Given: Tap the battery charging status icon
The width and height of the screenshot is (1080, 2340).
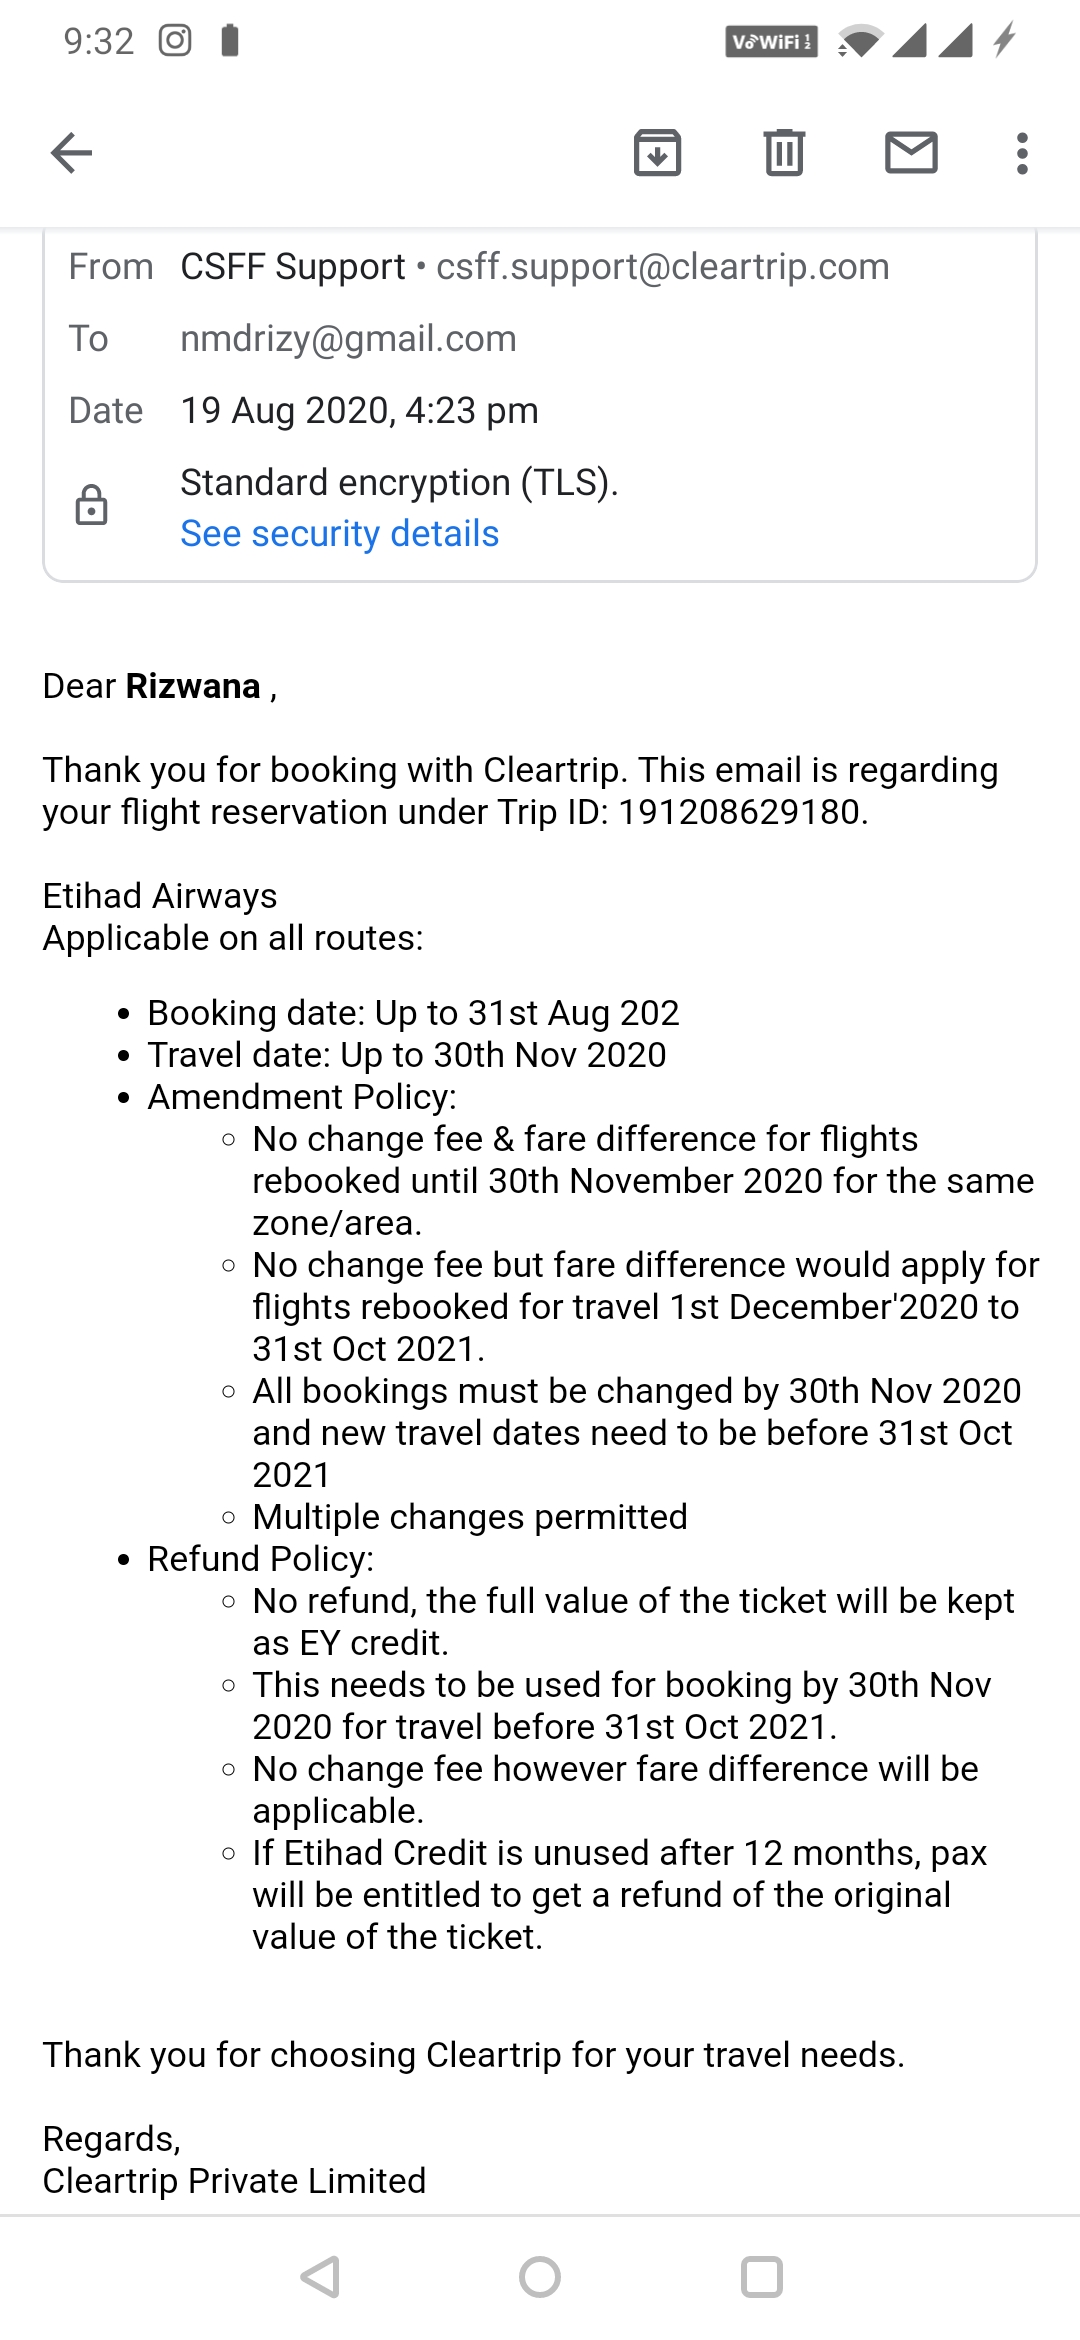Looking at the screenshot, I should point(1004,40).
